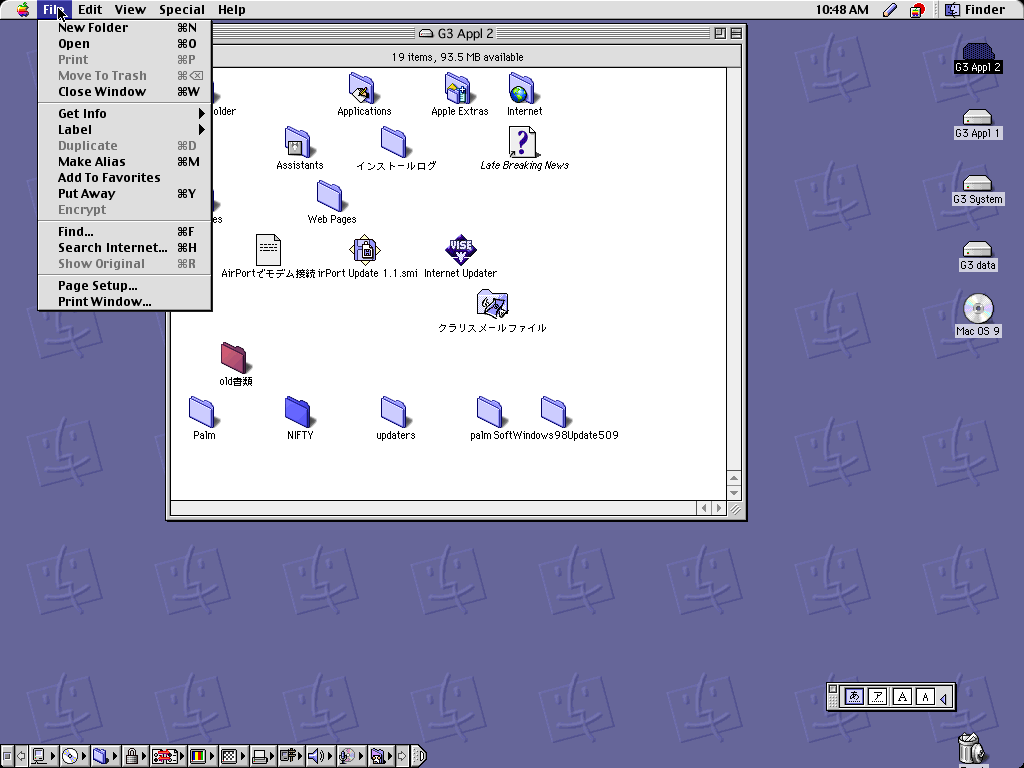This screenshot has height=768, width=1024.
Task: Choose Search Internet… menu item
Action: 125,248
